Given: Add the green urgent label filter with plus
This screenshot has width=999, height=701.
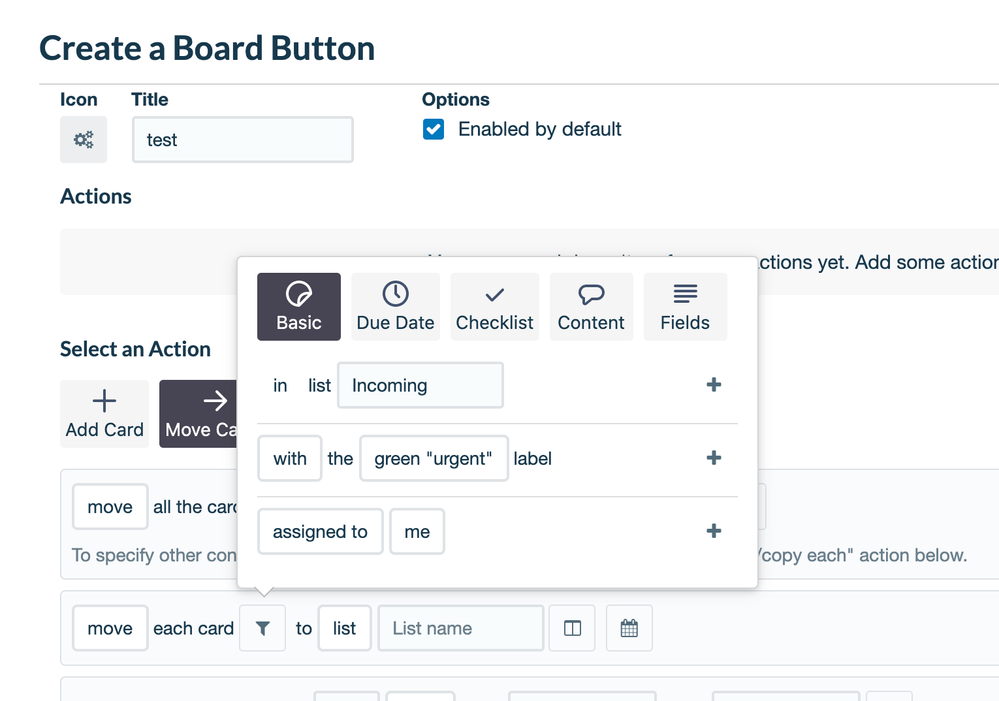Looking at the screenshot, I should click(714, 458).
